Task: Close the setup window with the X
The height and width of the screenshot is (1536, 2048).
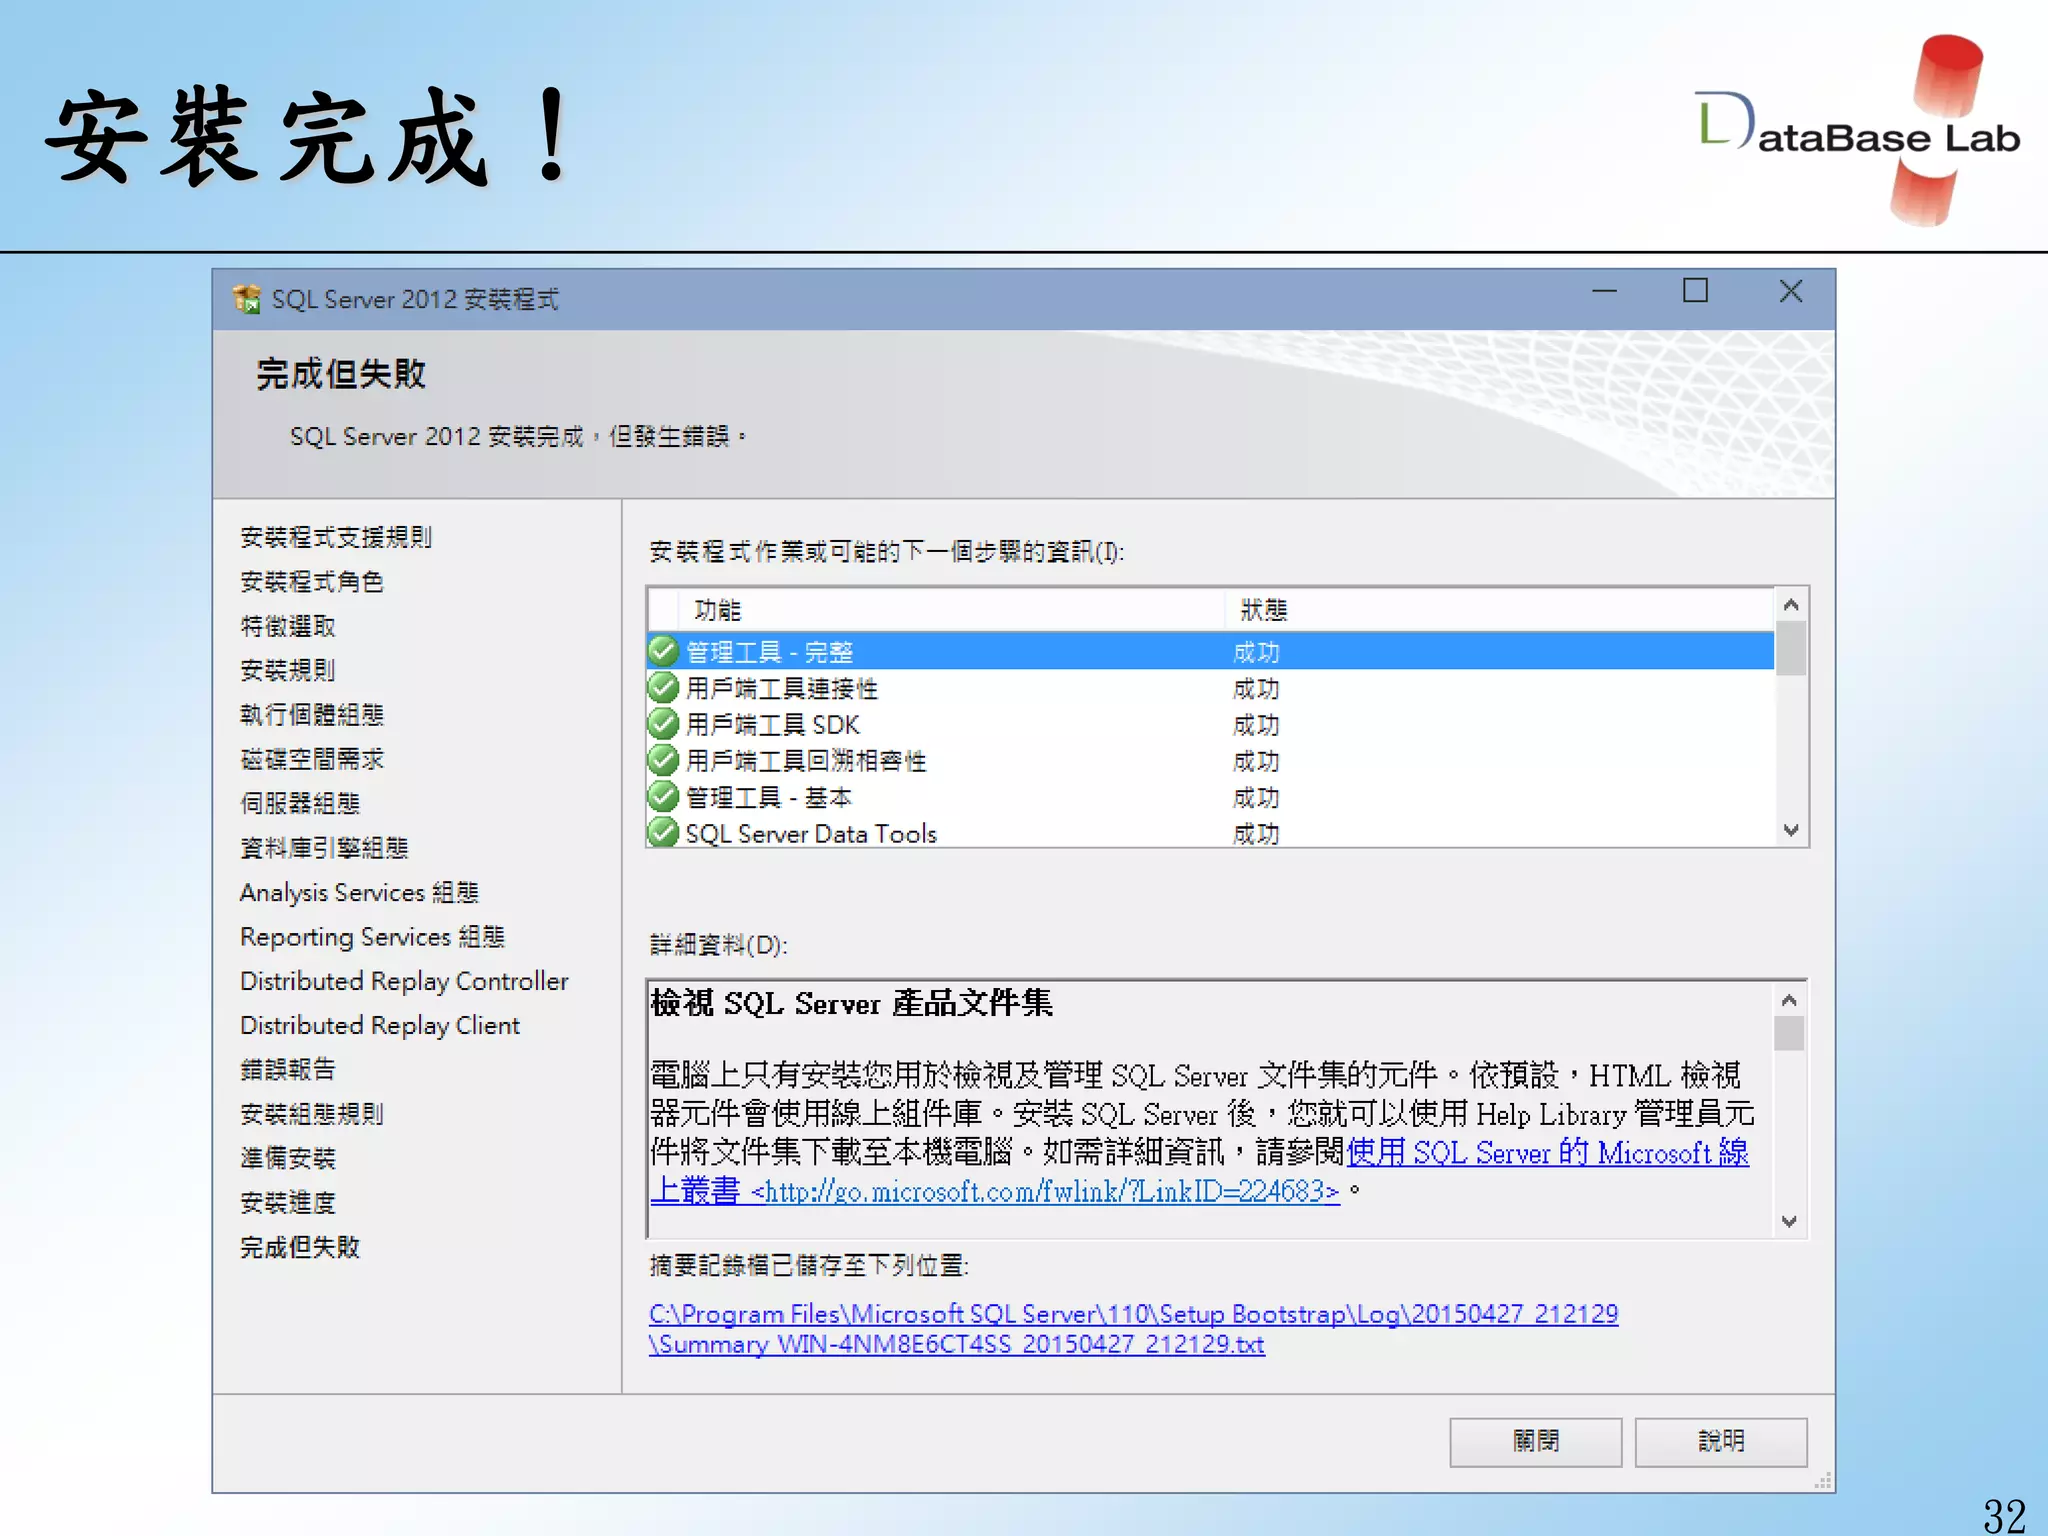Action: pyautogui.click(x=1791, y=291)
